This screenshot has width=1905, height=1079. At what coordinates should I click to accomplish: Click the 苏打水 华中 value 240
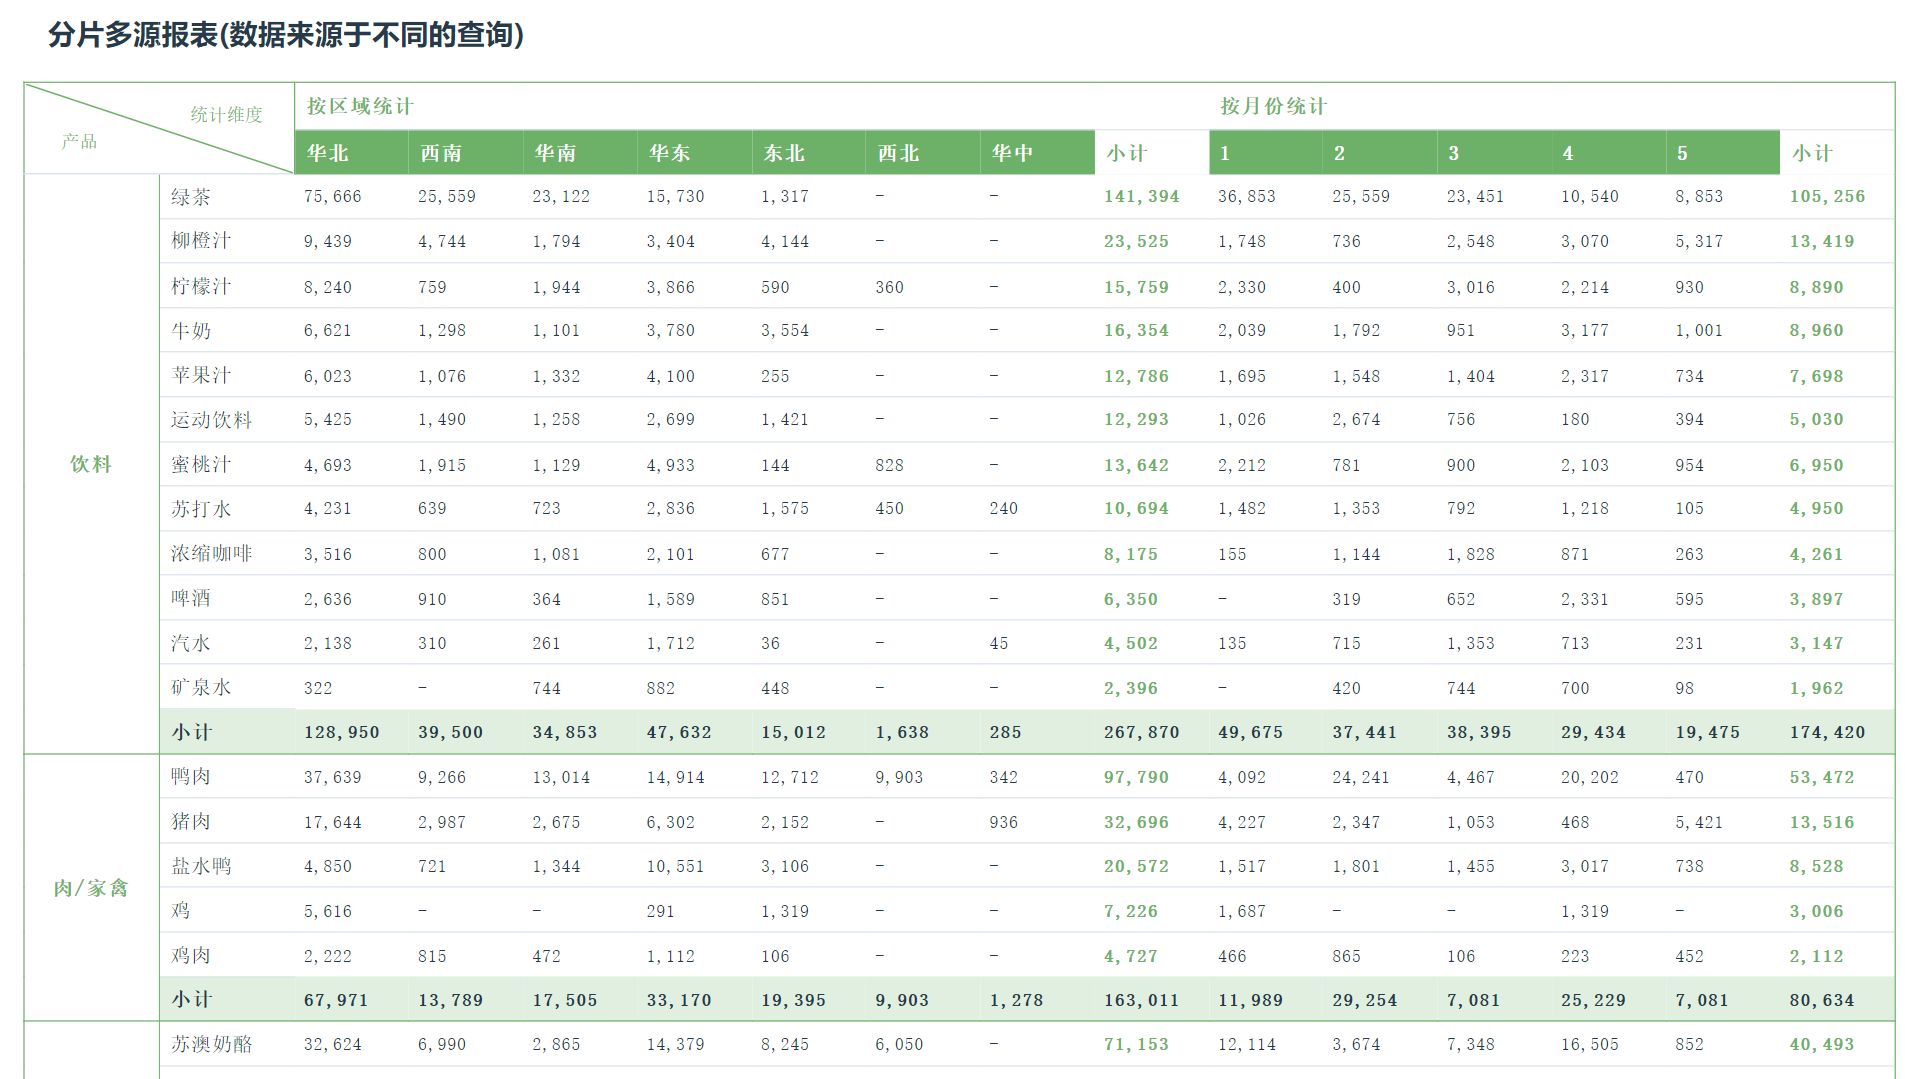pyautogui.click(x=1004, y=509)
